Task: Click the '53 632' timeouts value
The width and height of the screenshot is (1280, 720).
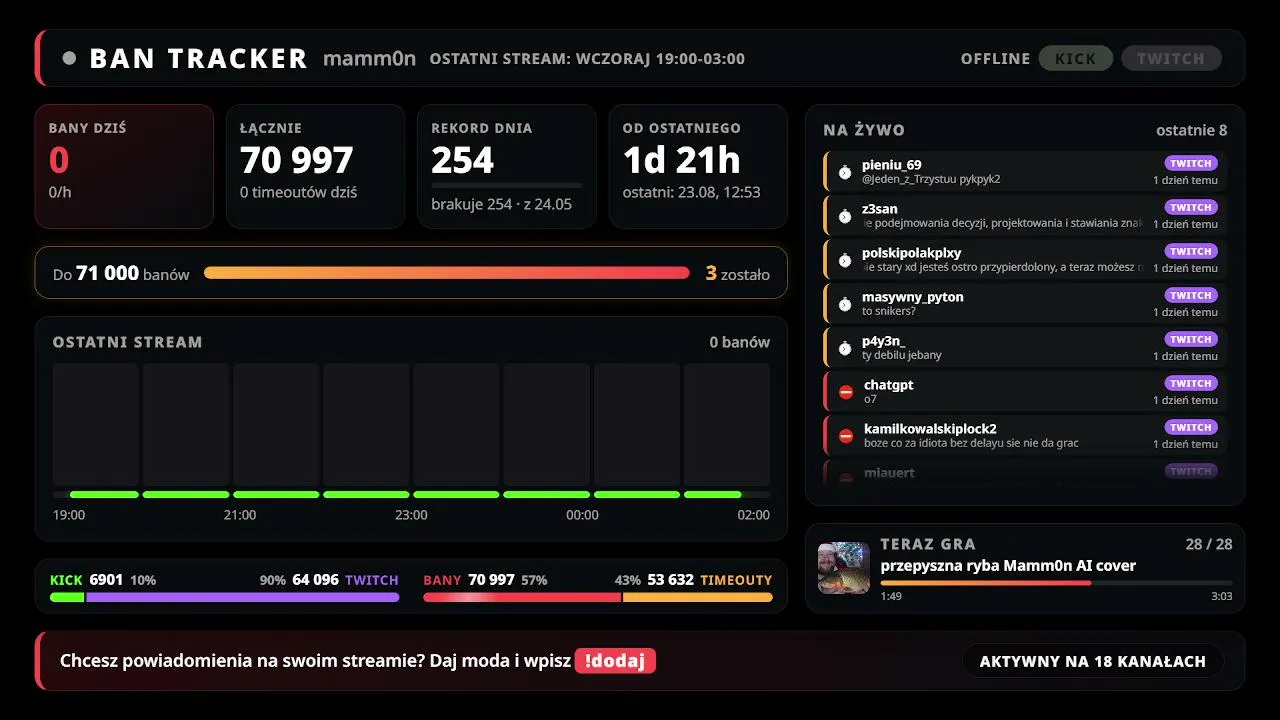Action: (x=671, y=580)
